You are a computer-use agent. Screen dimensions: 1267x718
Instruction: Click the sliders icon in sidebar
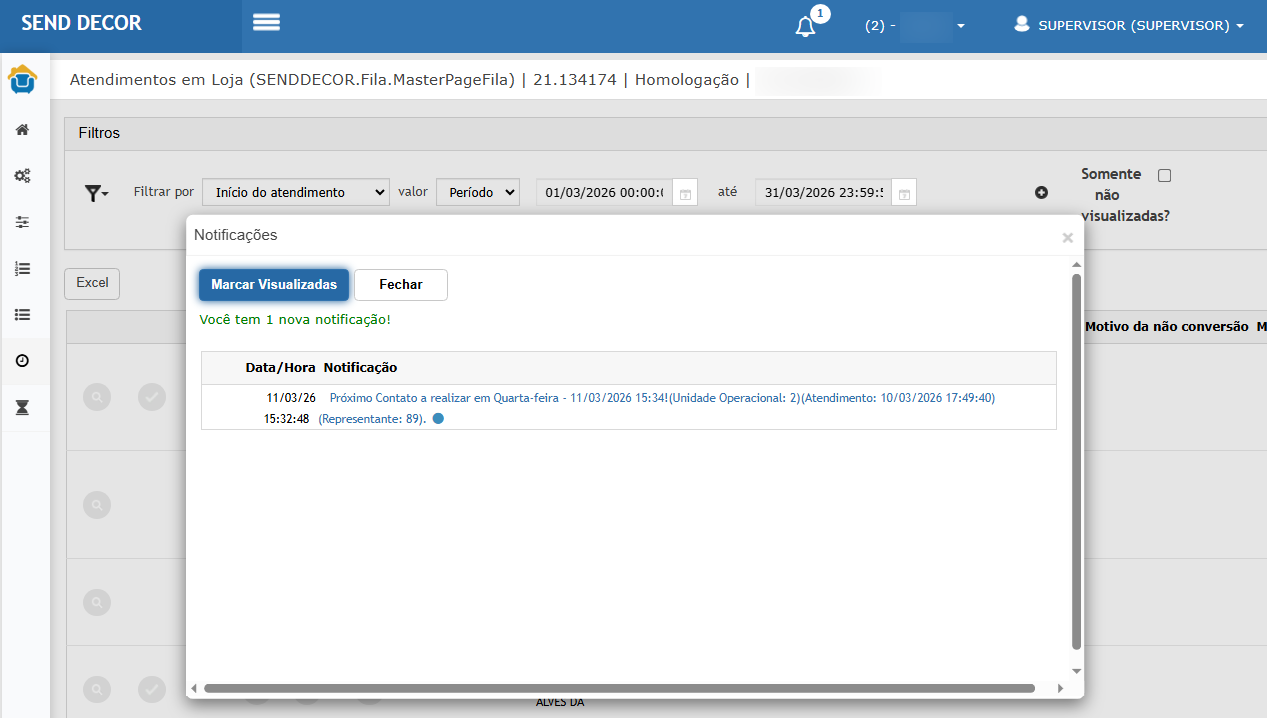click(x=22, y=222)
